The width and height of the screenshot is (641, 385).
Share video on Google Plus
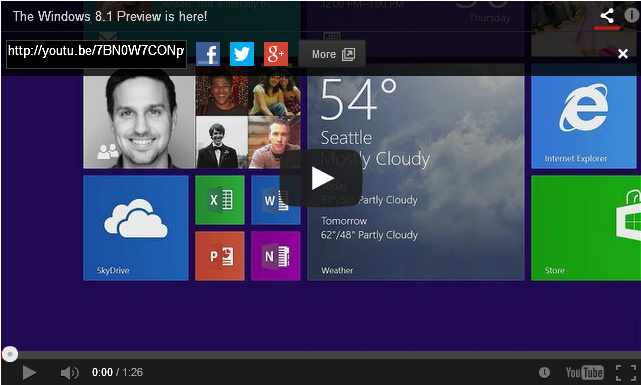pos(276,54)
